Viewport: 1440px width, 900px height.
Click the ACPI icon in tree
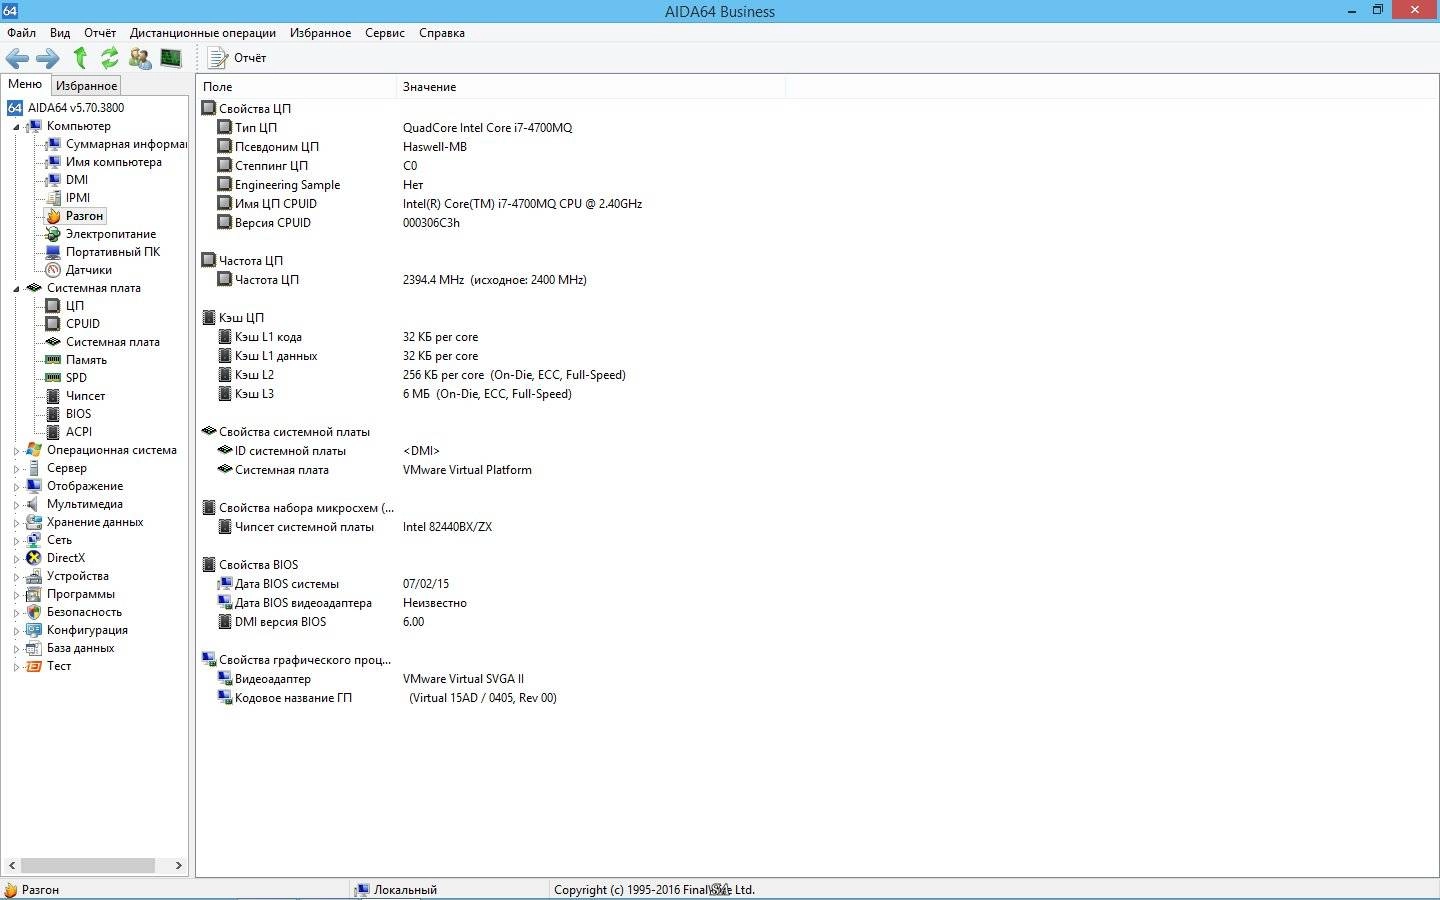point(53,432)
